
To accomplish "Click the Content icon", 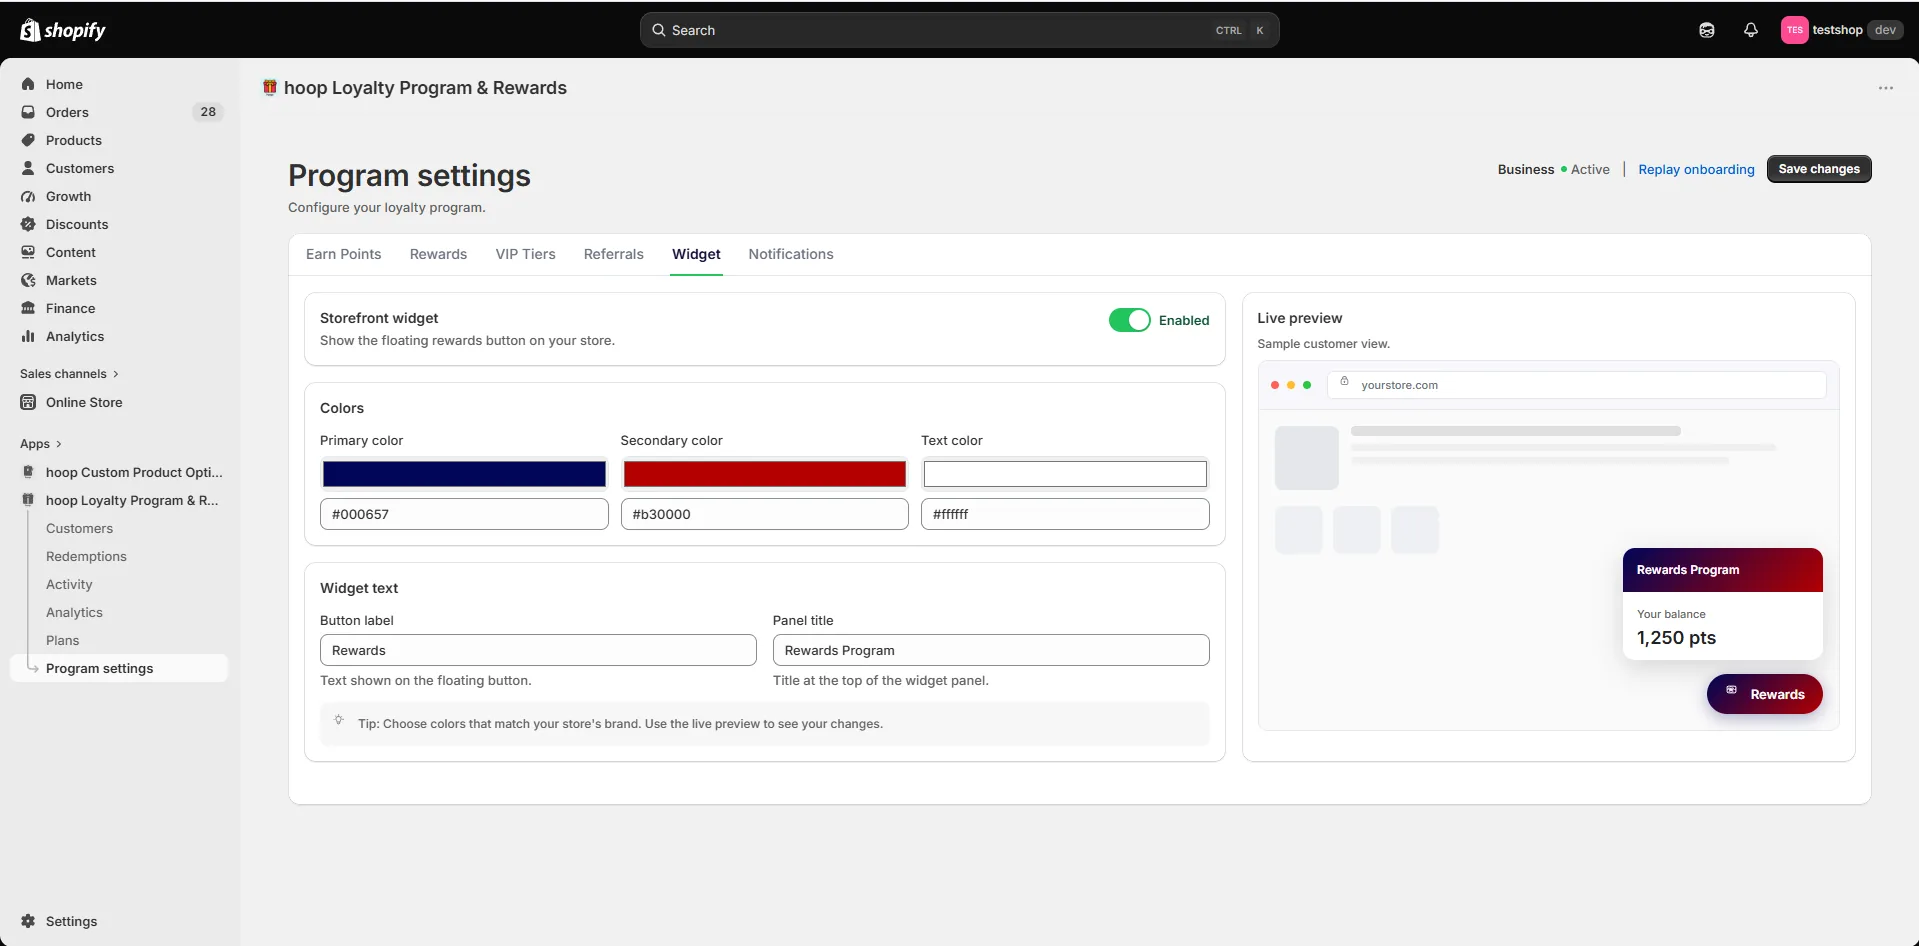I will pyautogui.click(x=28, y=252).
